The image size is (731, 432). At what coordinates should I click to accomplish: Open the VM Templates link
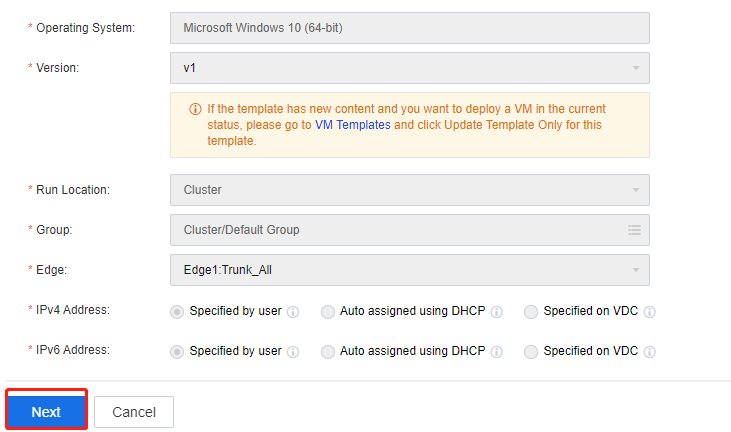tap(352, 125)
